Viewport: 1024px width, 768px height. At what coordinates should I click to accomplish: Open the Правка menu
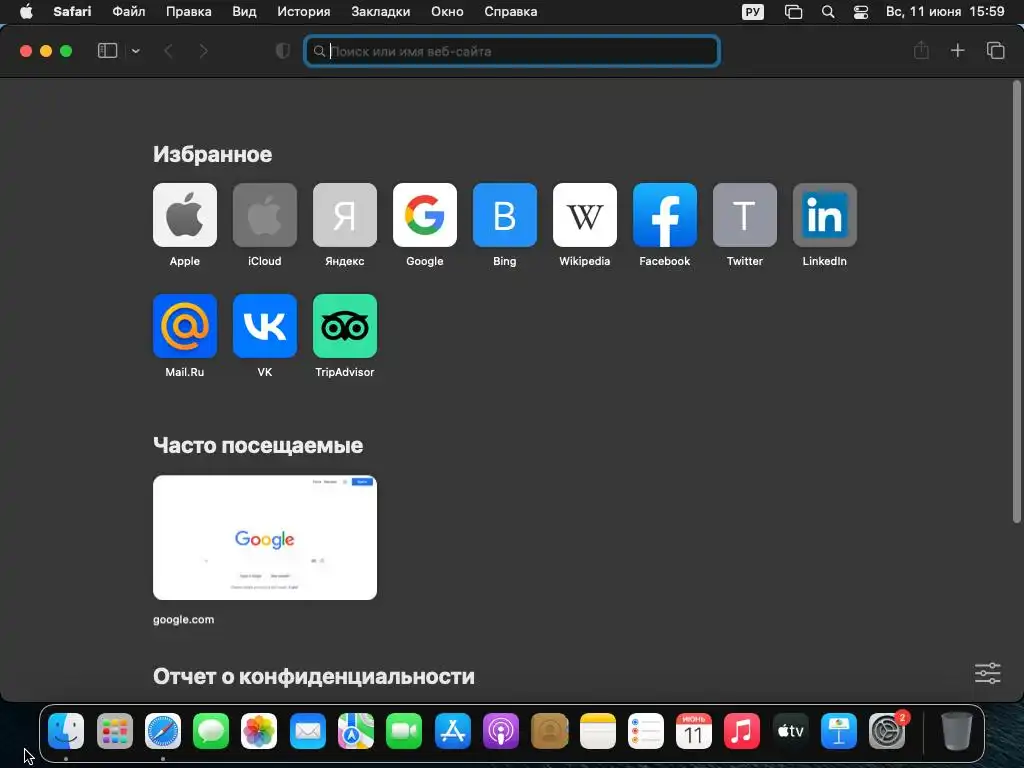189,12
